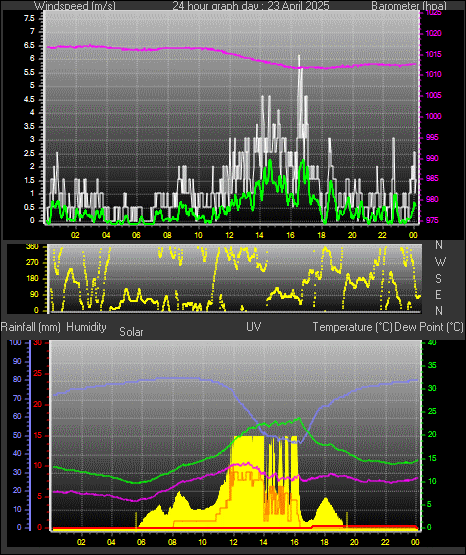
Task: Click the 270 wind direction degree label
Action: (32, 263)
